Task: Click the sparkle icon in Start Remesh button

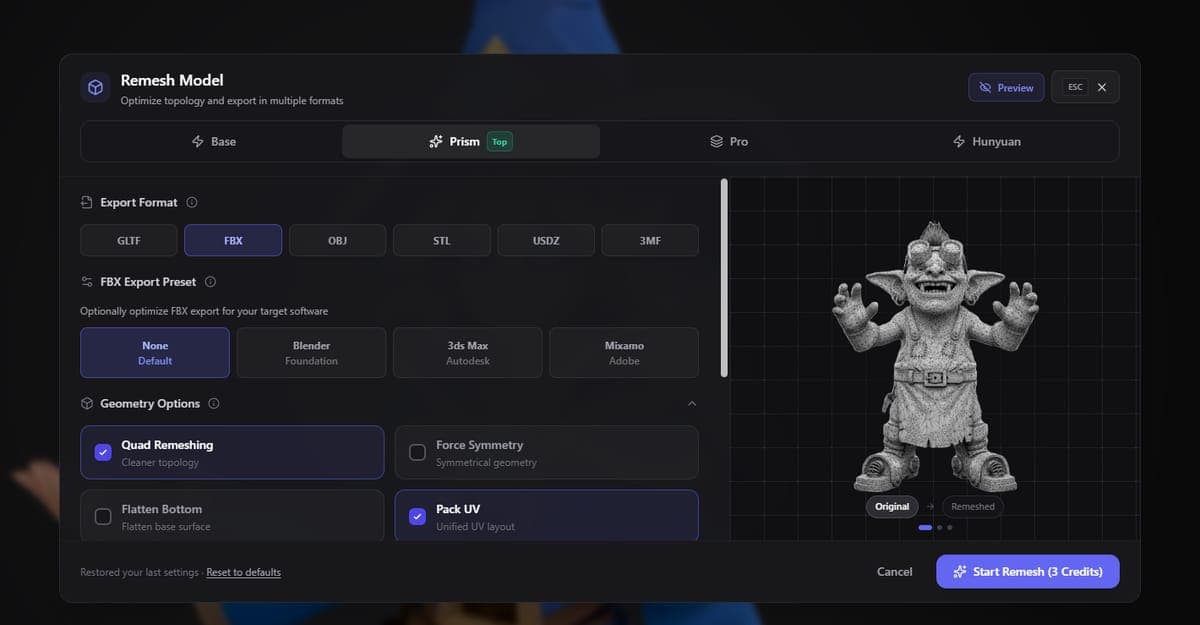Action: point(960,572)
